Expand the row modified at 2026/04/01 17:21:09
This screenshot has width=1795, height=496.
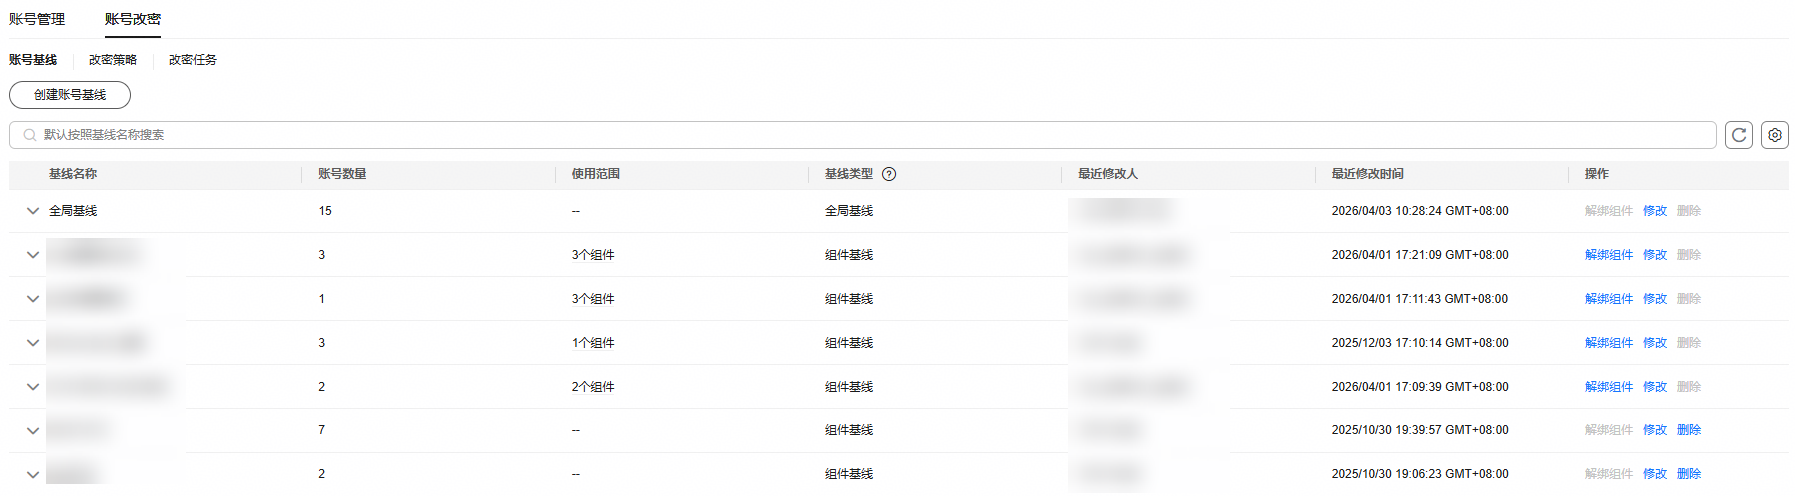point(33,255)
